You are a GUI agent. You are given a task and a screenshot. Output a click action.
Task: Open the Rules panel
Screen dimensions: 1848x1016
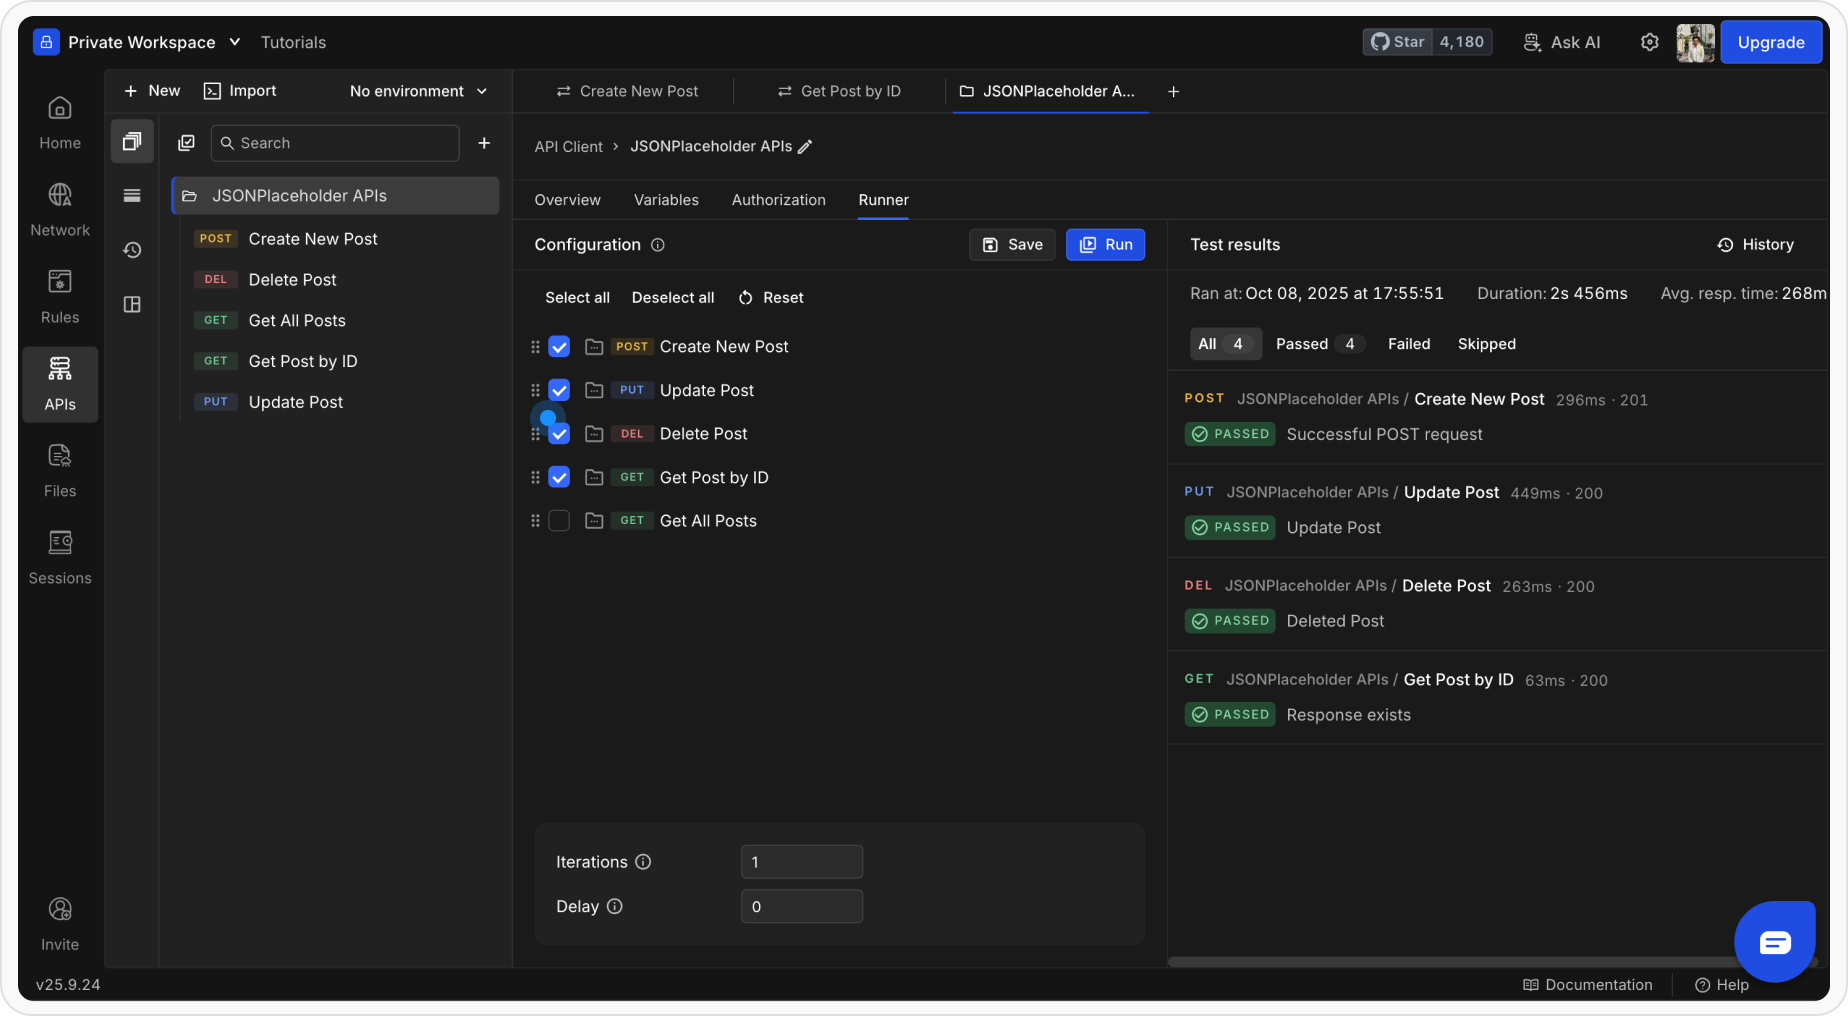(60, 297)
